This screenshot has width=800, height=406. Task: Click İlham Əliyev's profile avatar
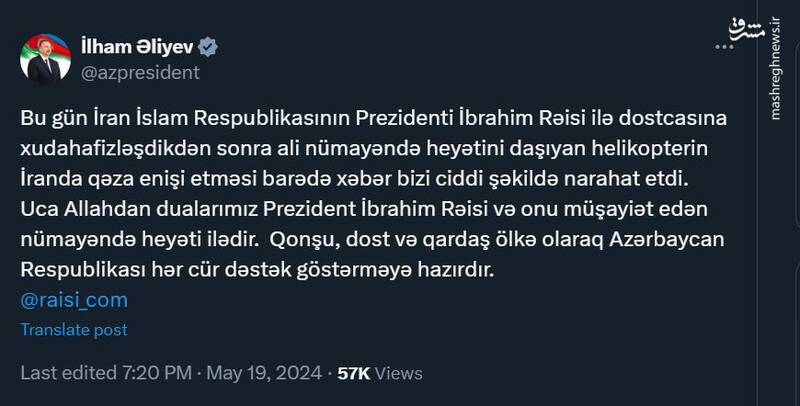pos(45,57)
